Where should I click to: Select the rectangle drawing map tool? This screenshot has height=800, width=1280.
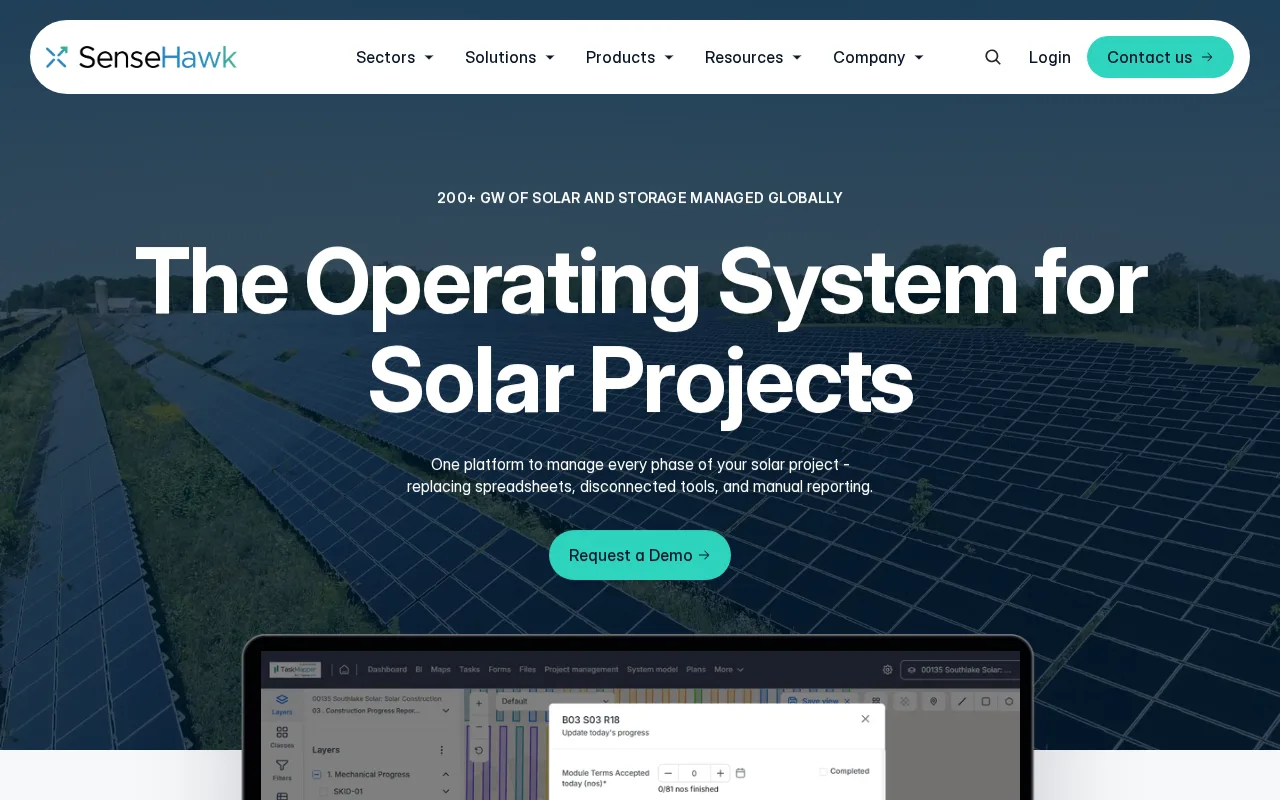click(x=986, y=701)
